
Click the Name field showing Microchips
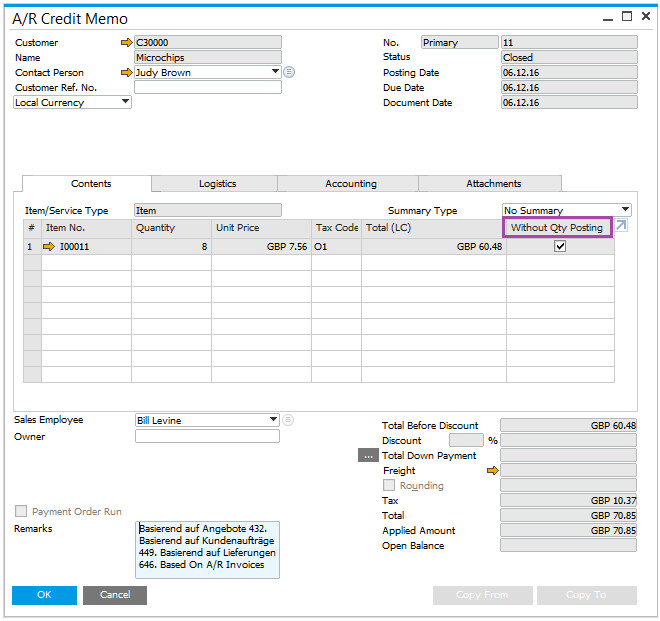tap(208, 57)
